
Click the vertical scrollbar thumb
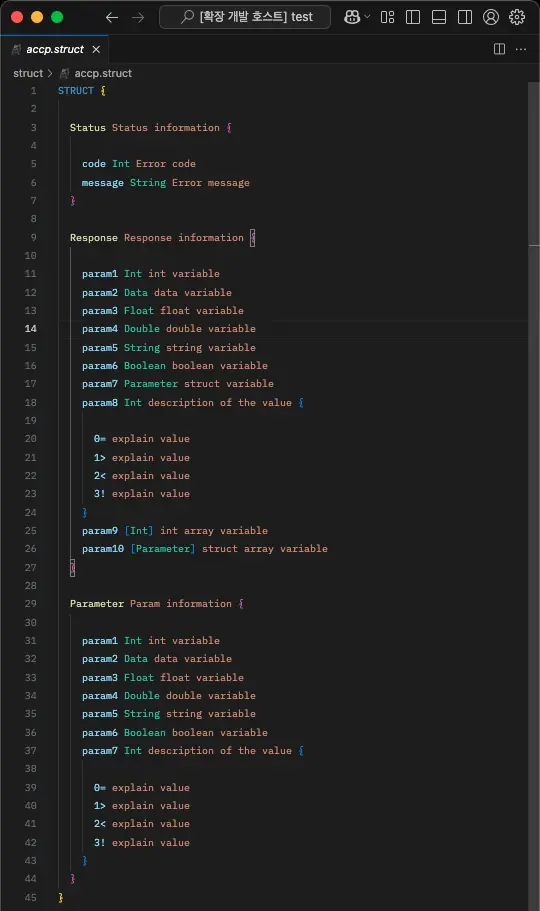click(x=534, y=163)
